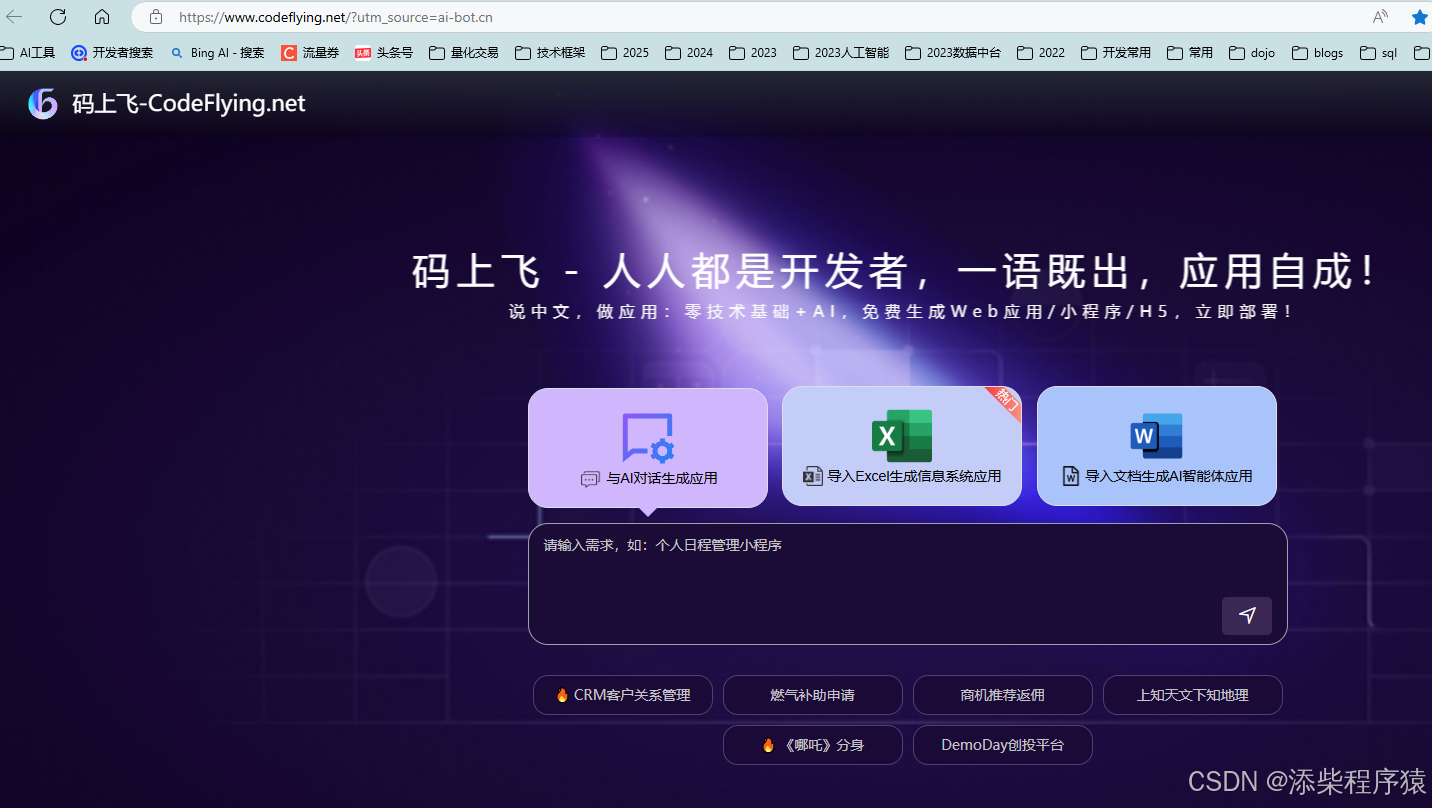Screen dimensions: 1432x808
Task: Expand the 技术框架 bookmark folder
Action: click(x=550, y=53)
